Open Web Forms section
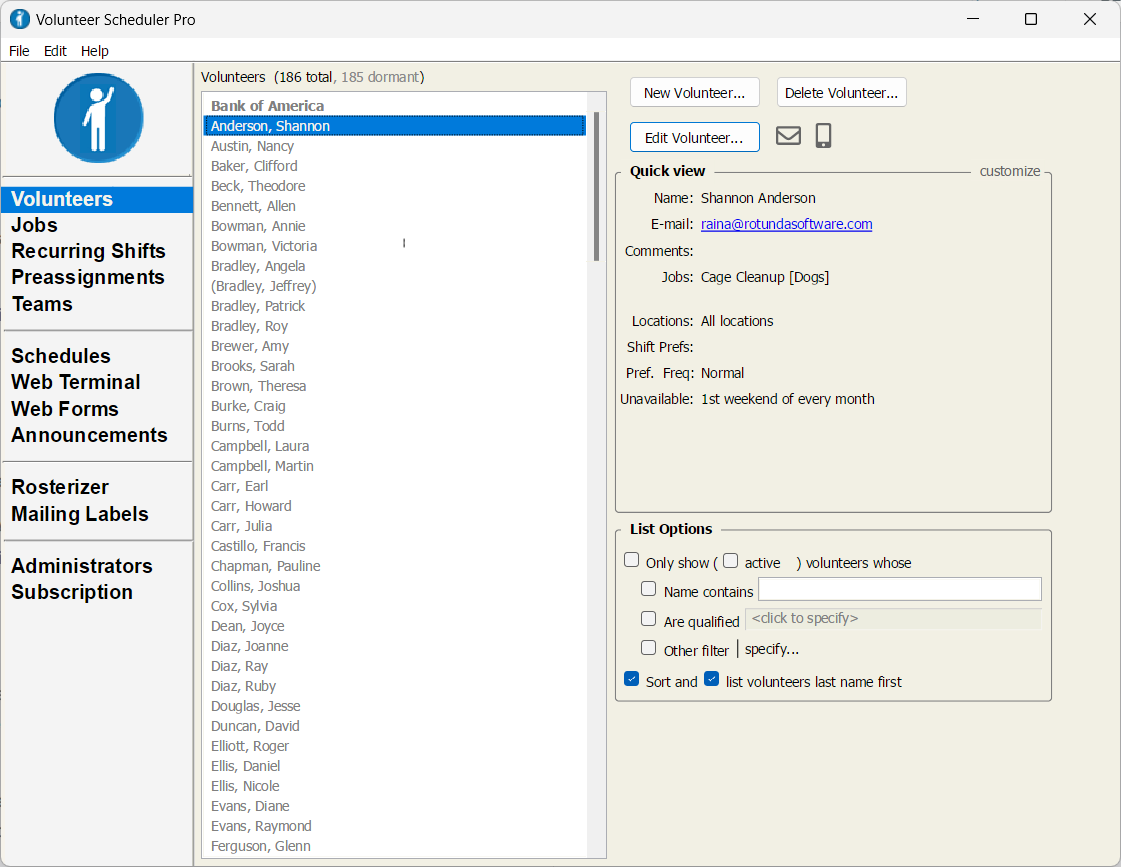1121x867 pixels. click(x=65, y=409)
